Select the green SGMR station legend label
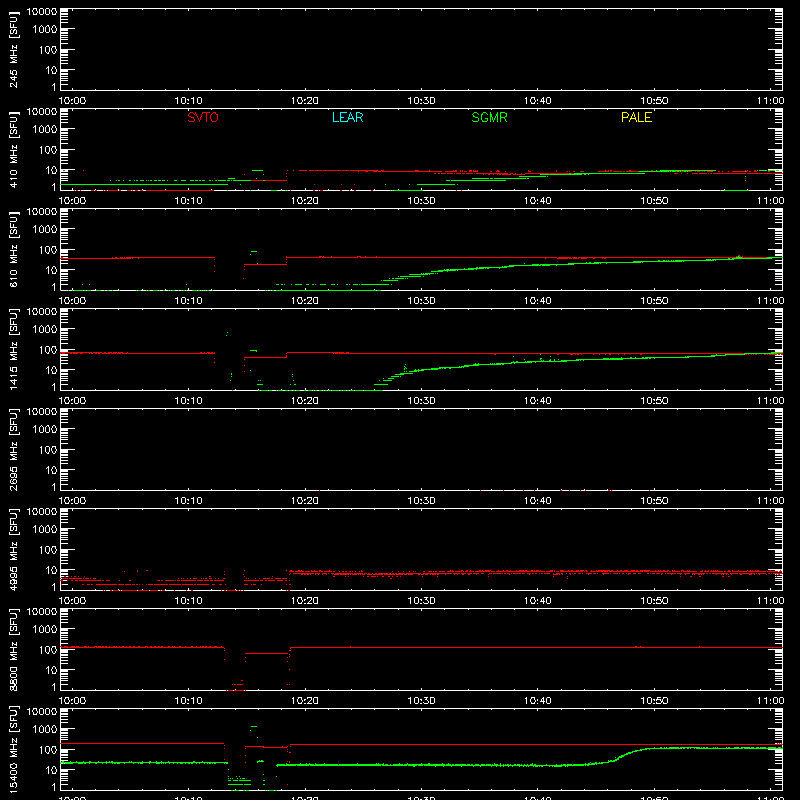Screen dimensions: 800x800 (489, 117)
